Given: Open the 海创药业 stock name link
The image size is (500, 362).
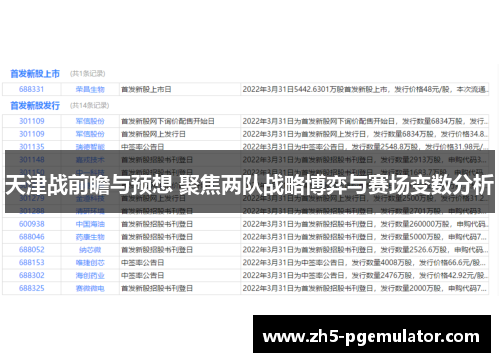Looking at the screenshot, I should coord(90,275).
